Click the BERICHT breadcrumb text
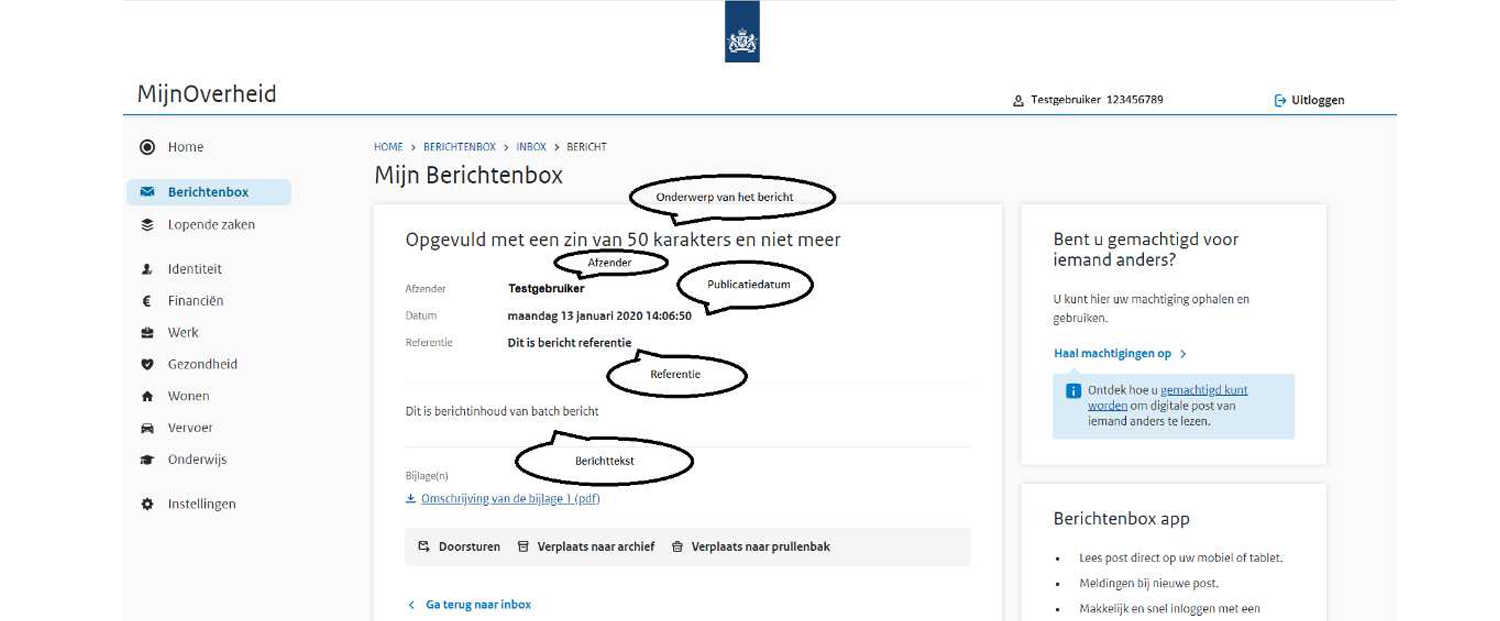Viewport: 1500px width, 621px height. click(587, 147)
